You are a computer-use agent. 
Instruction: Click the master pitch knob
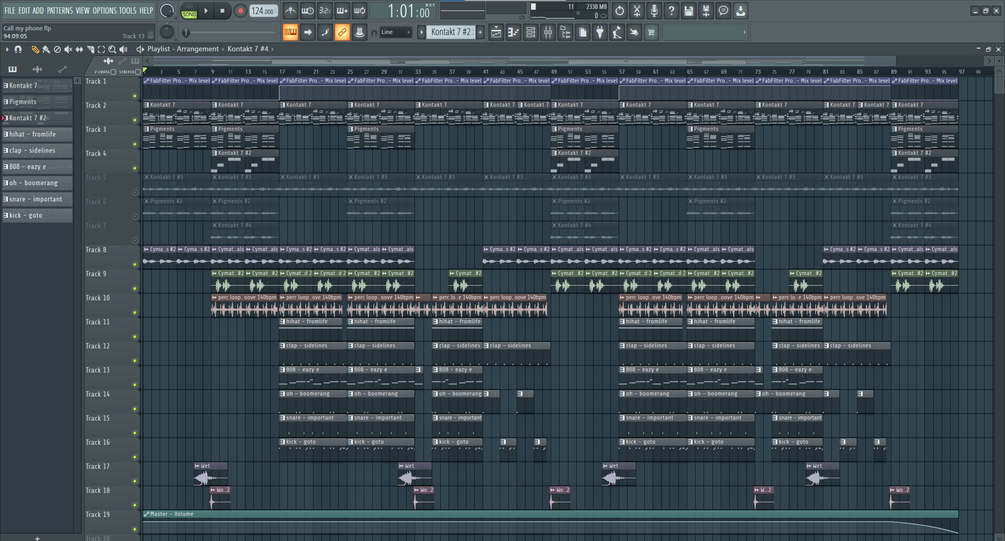[167, 31]
